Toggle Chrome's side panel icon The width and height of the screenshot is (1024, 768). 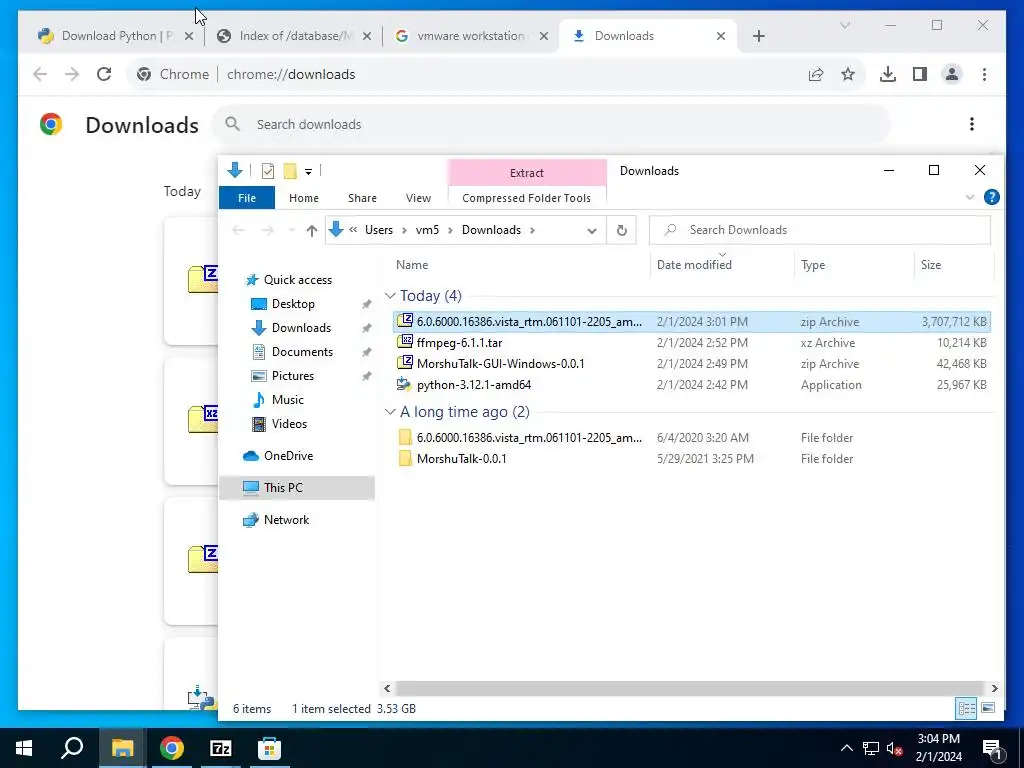(920, 74)
